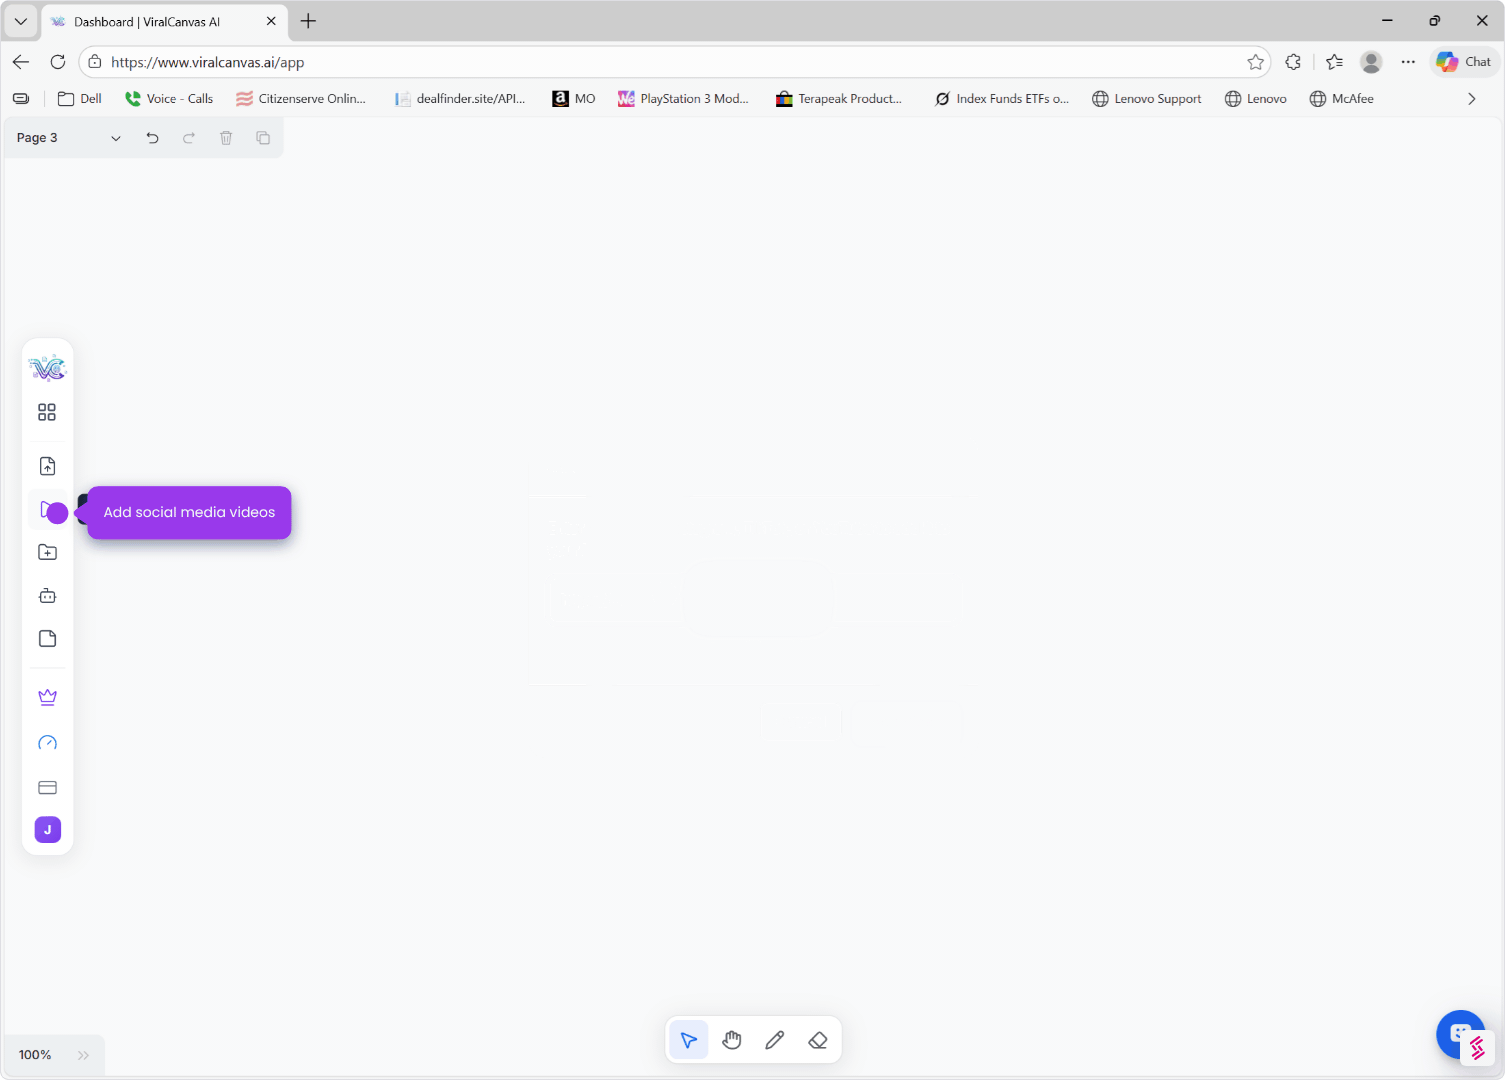Expand the zoom panel double-chevron arrows
The width and height of the screenshot is (1505, 1080).
click(x=83, y=1055)
